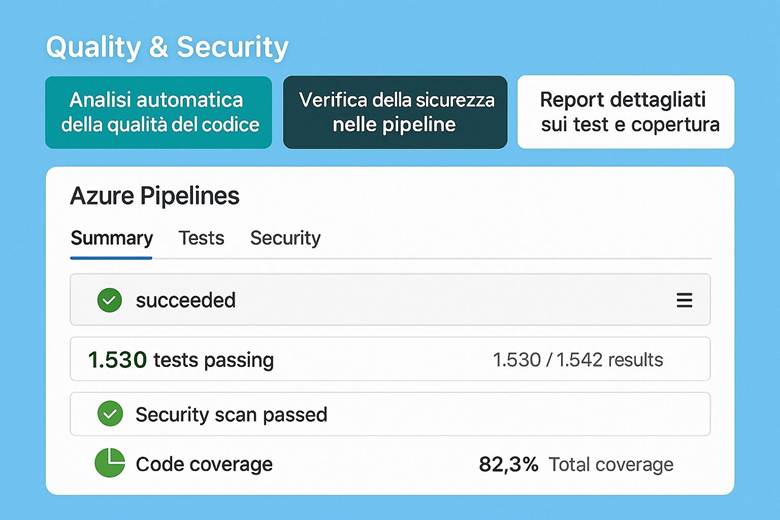Click the Quality & Security title
The height and width of the screenshot is (520, 780).
(167, 46)
